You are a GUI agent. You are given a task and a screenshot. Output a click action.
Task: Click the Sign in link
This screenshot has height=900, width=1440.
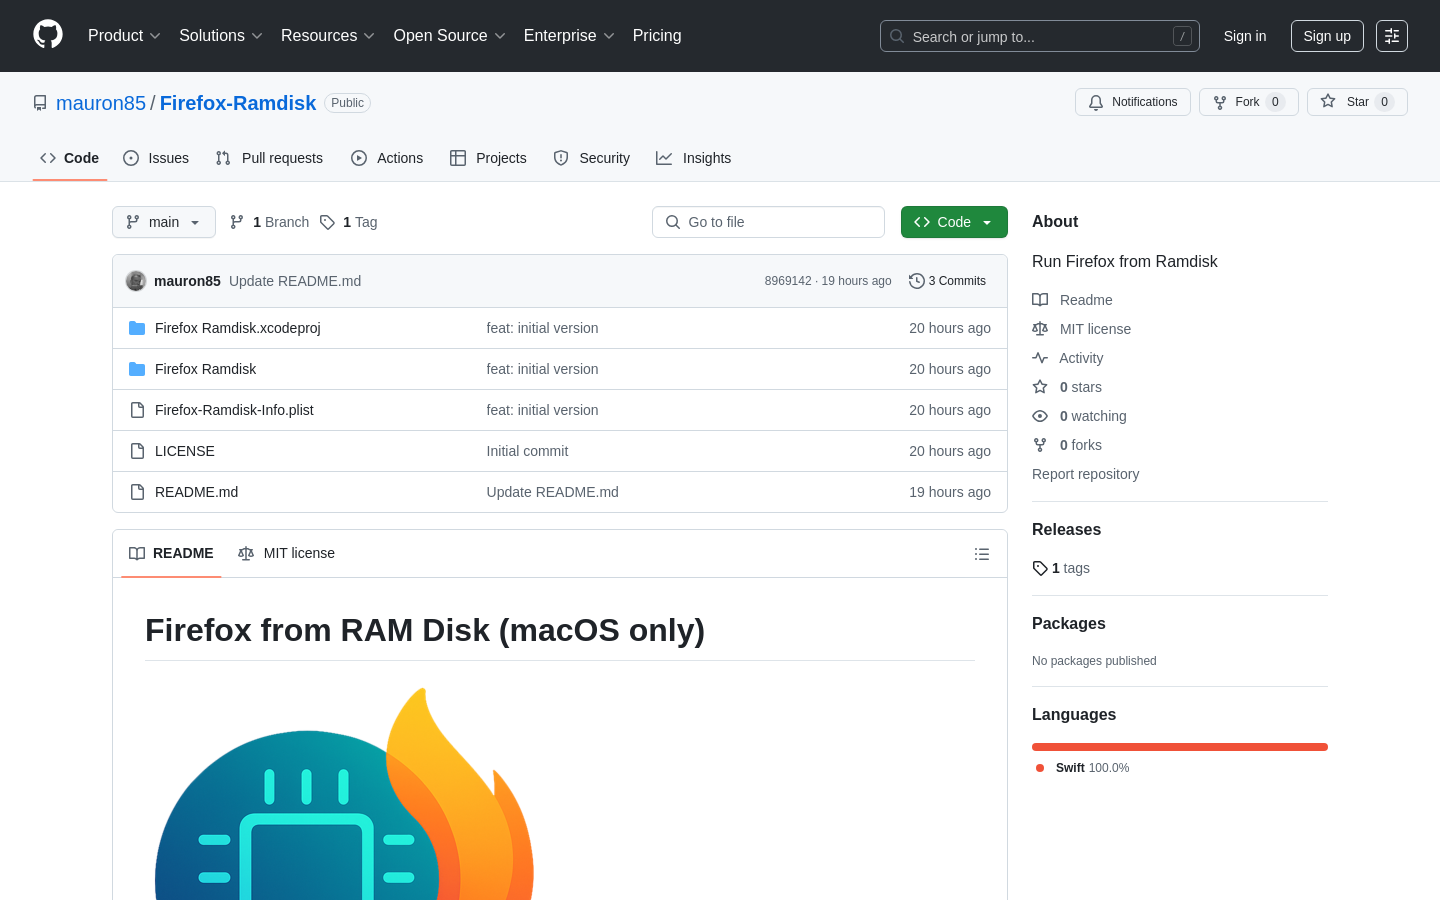click(x=1245, y=36)
